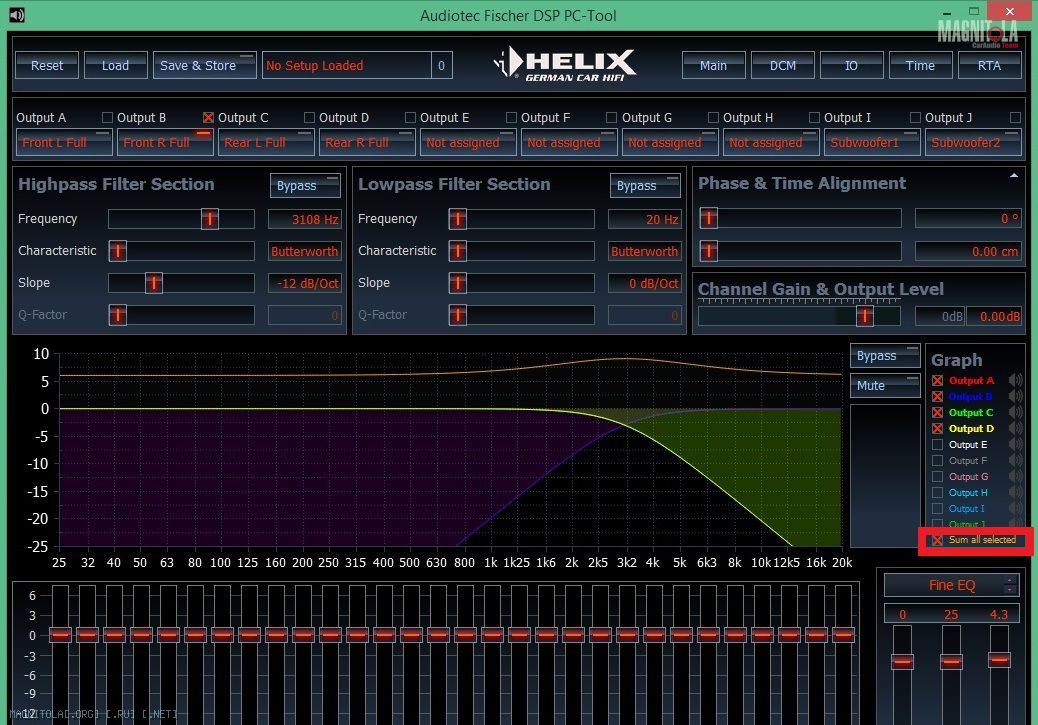Click the speaker icon next to Output D

(x=1016, y=429)
